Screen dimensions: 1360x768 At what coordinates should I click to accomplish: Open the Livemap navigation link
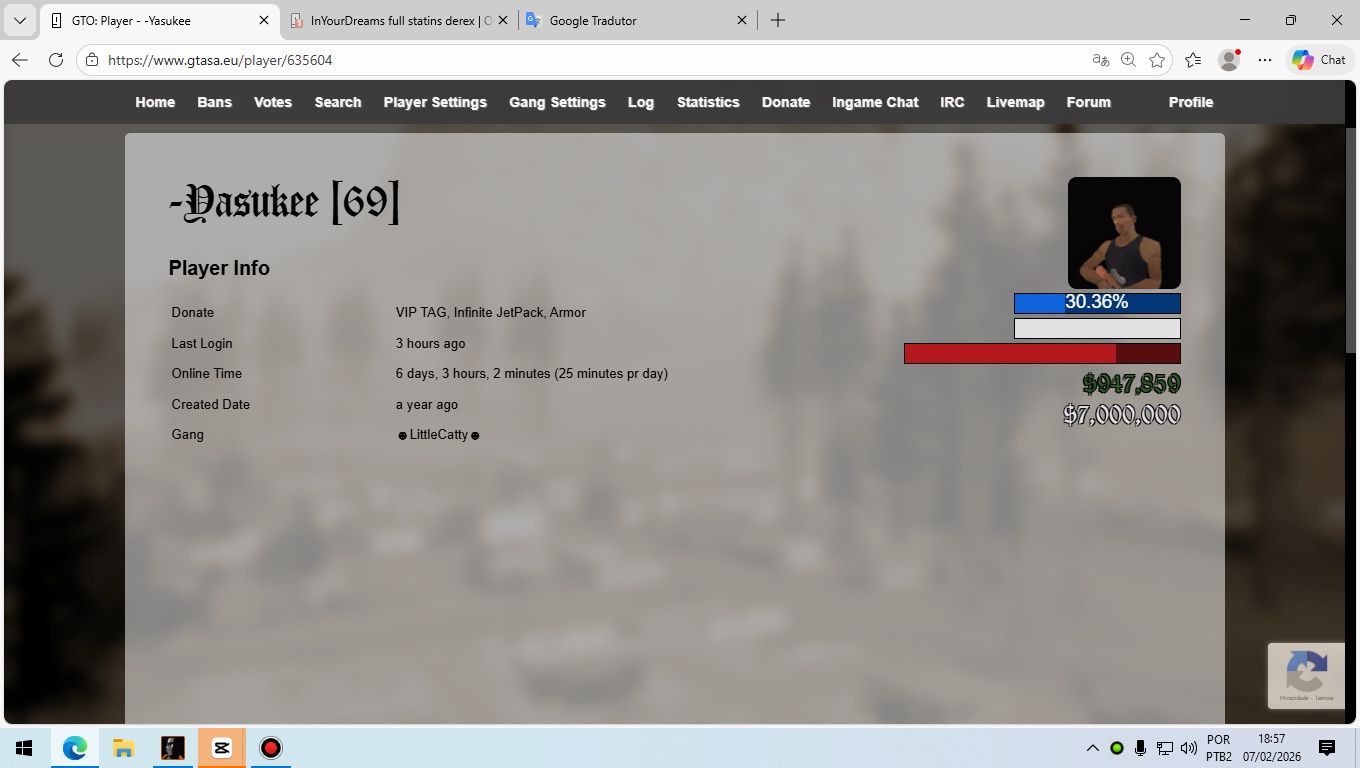click(1015, 102)
